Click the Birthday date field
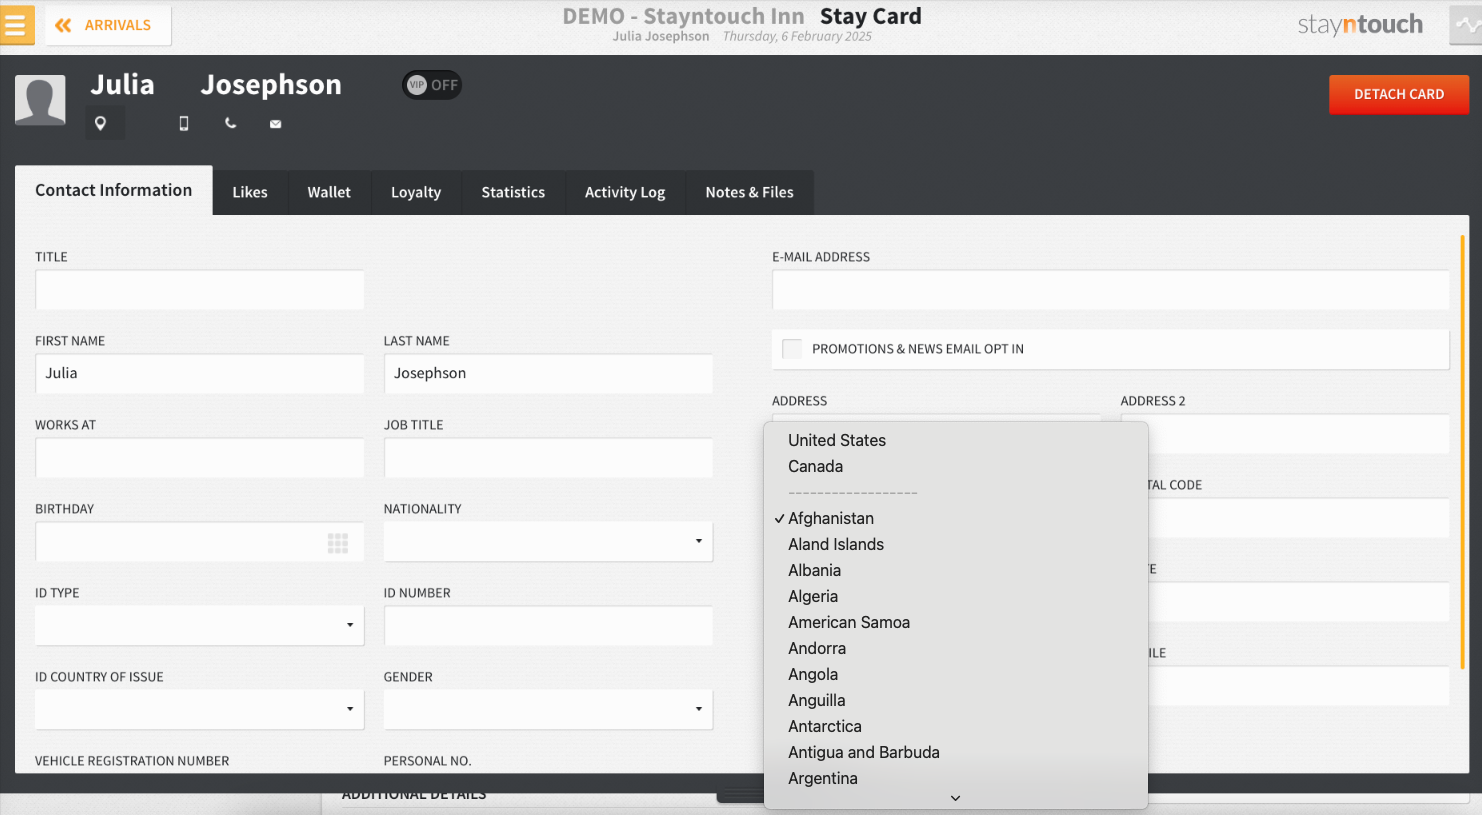 pyautogui.click(x=199, y=542)
